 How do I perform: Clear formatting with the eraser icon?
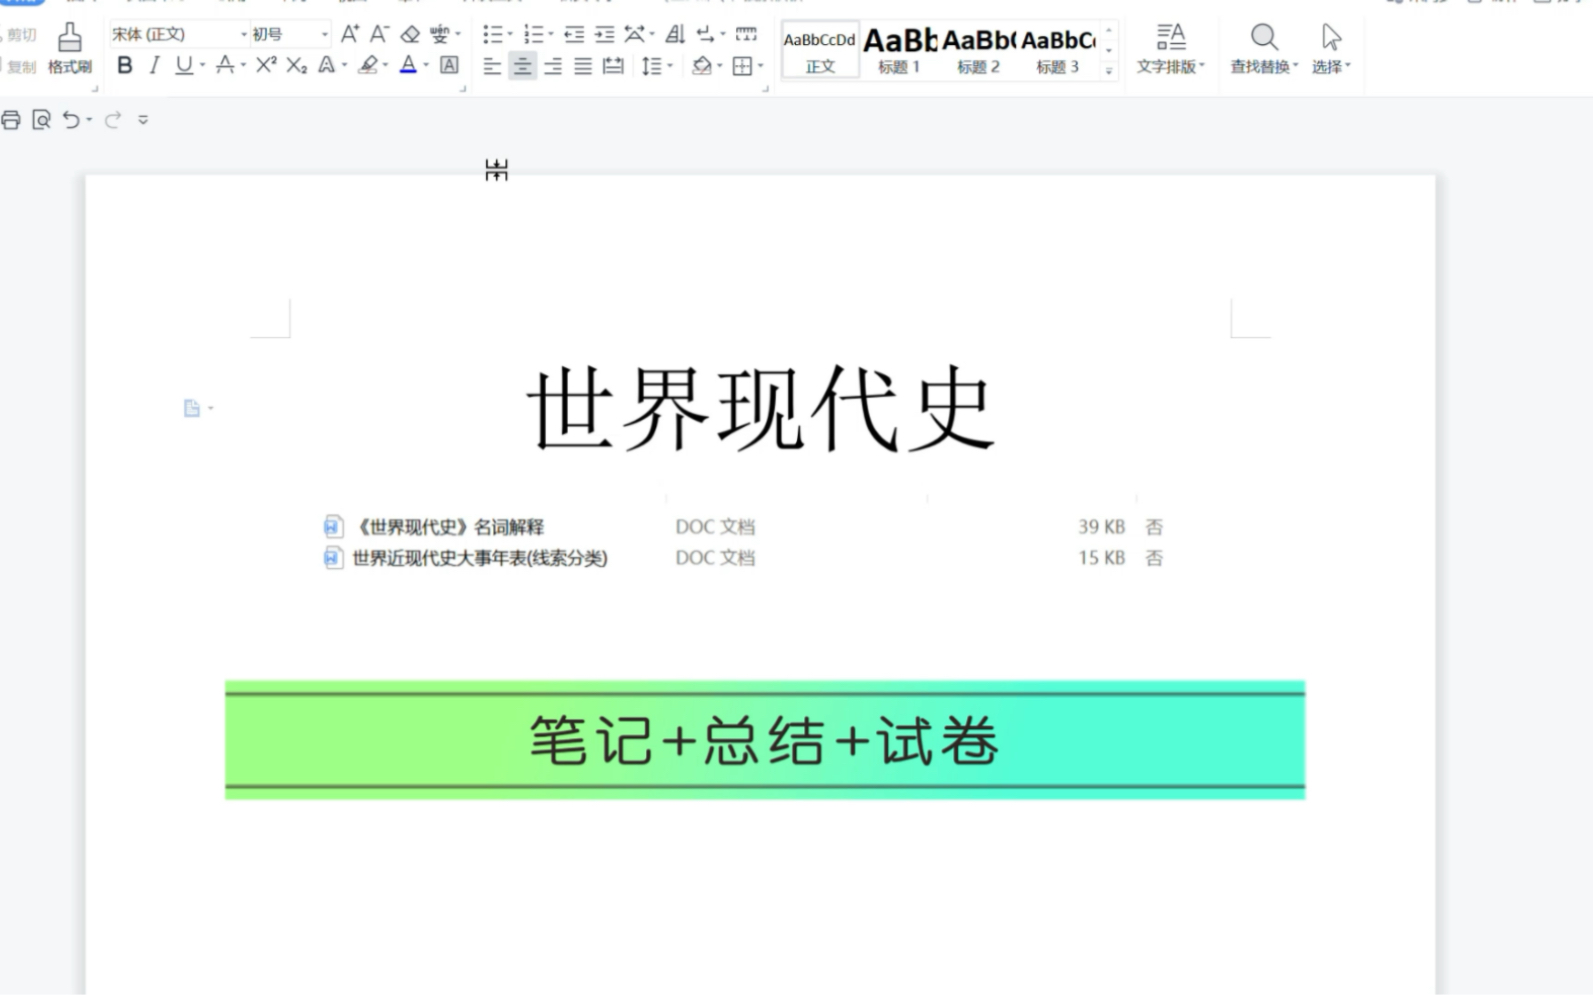click(x=410, y=34)
